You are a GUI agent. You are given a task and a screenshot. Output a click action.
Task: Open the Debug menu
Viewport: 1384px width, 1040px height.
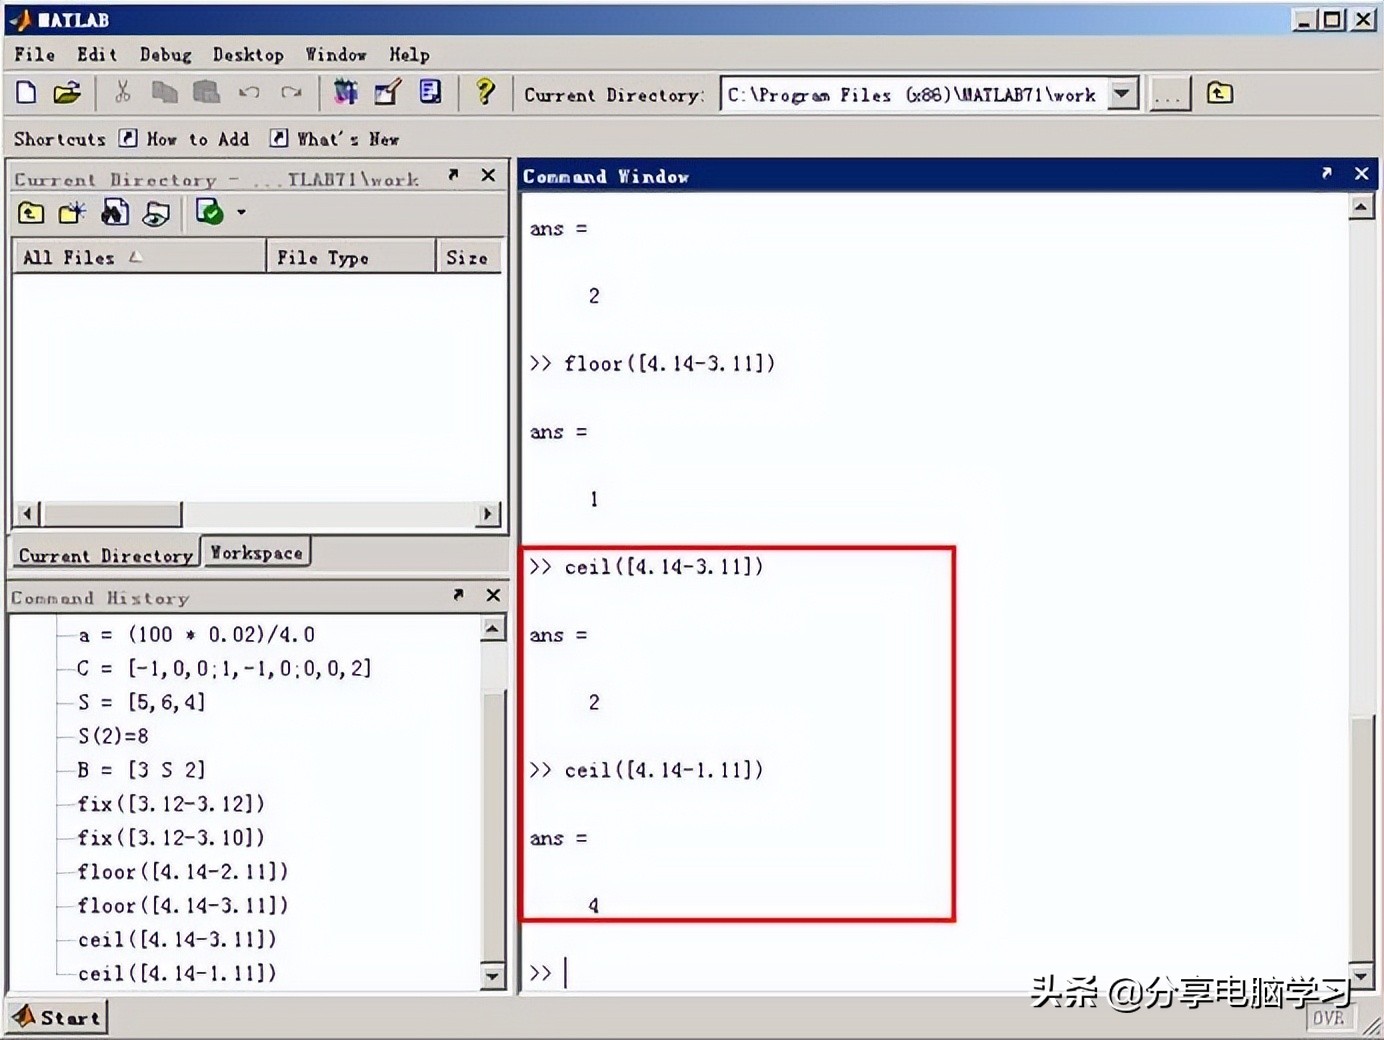(165, 55)
